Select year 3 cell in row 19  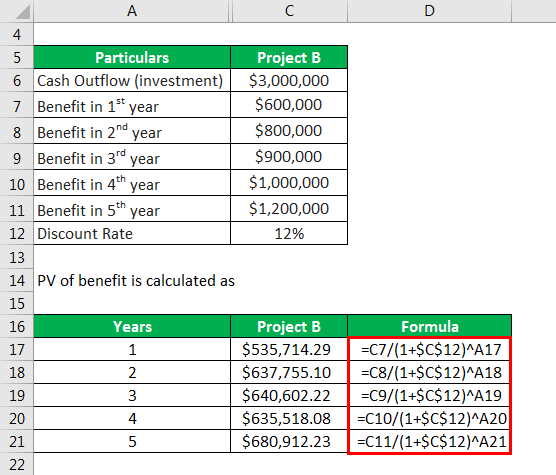click(x=132, y=395)
